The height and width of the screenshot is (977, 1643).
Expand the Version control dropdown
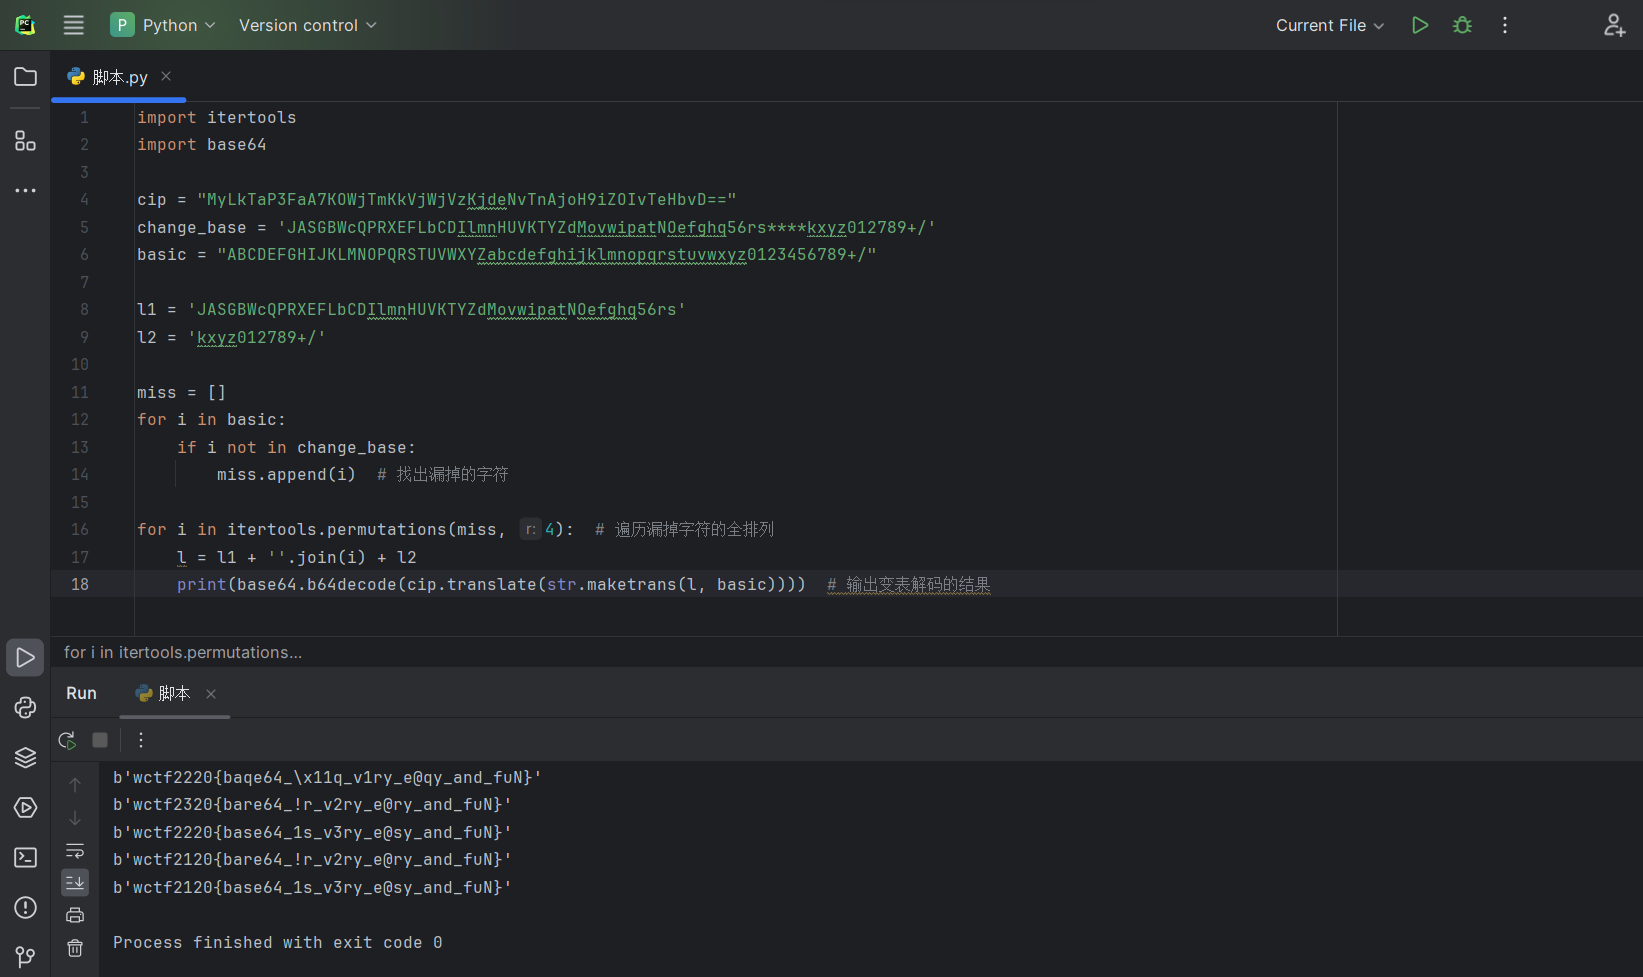coord(308,25)
